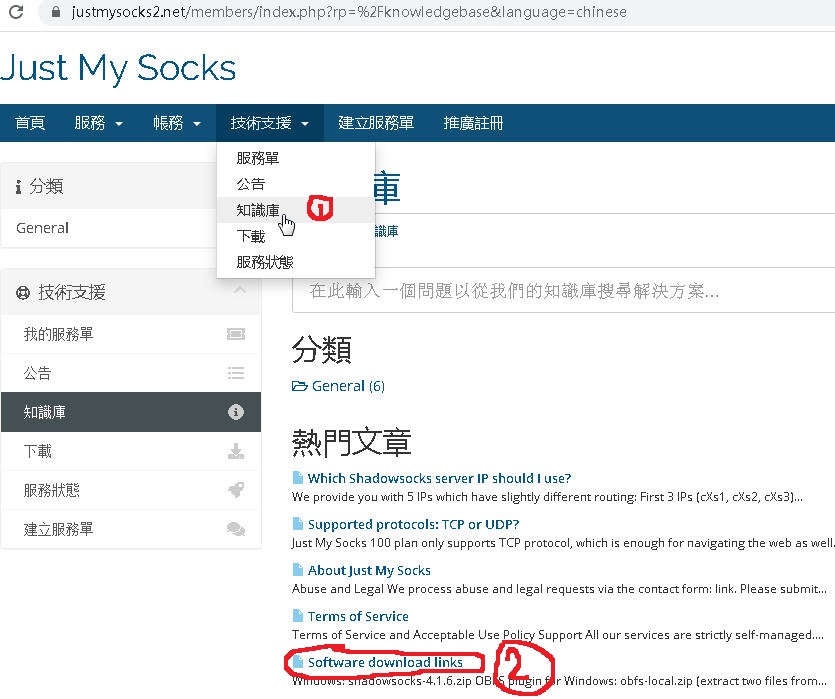The height and width of the screenshot is (699, 835).
Task: Open the About Just My Socks article
Action: coord(369,571)
